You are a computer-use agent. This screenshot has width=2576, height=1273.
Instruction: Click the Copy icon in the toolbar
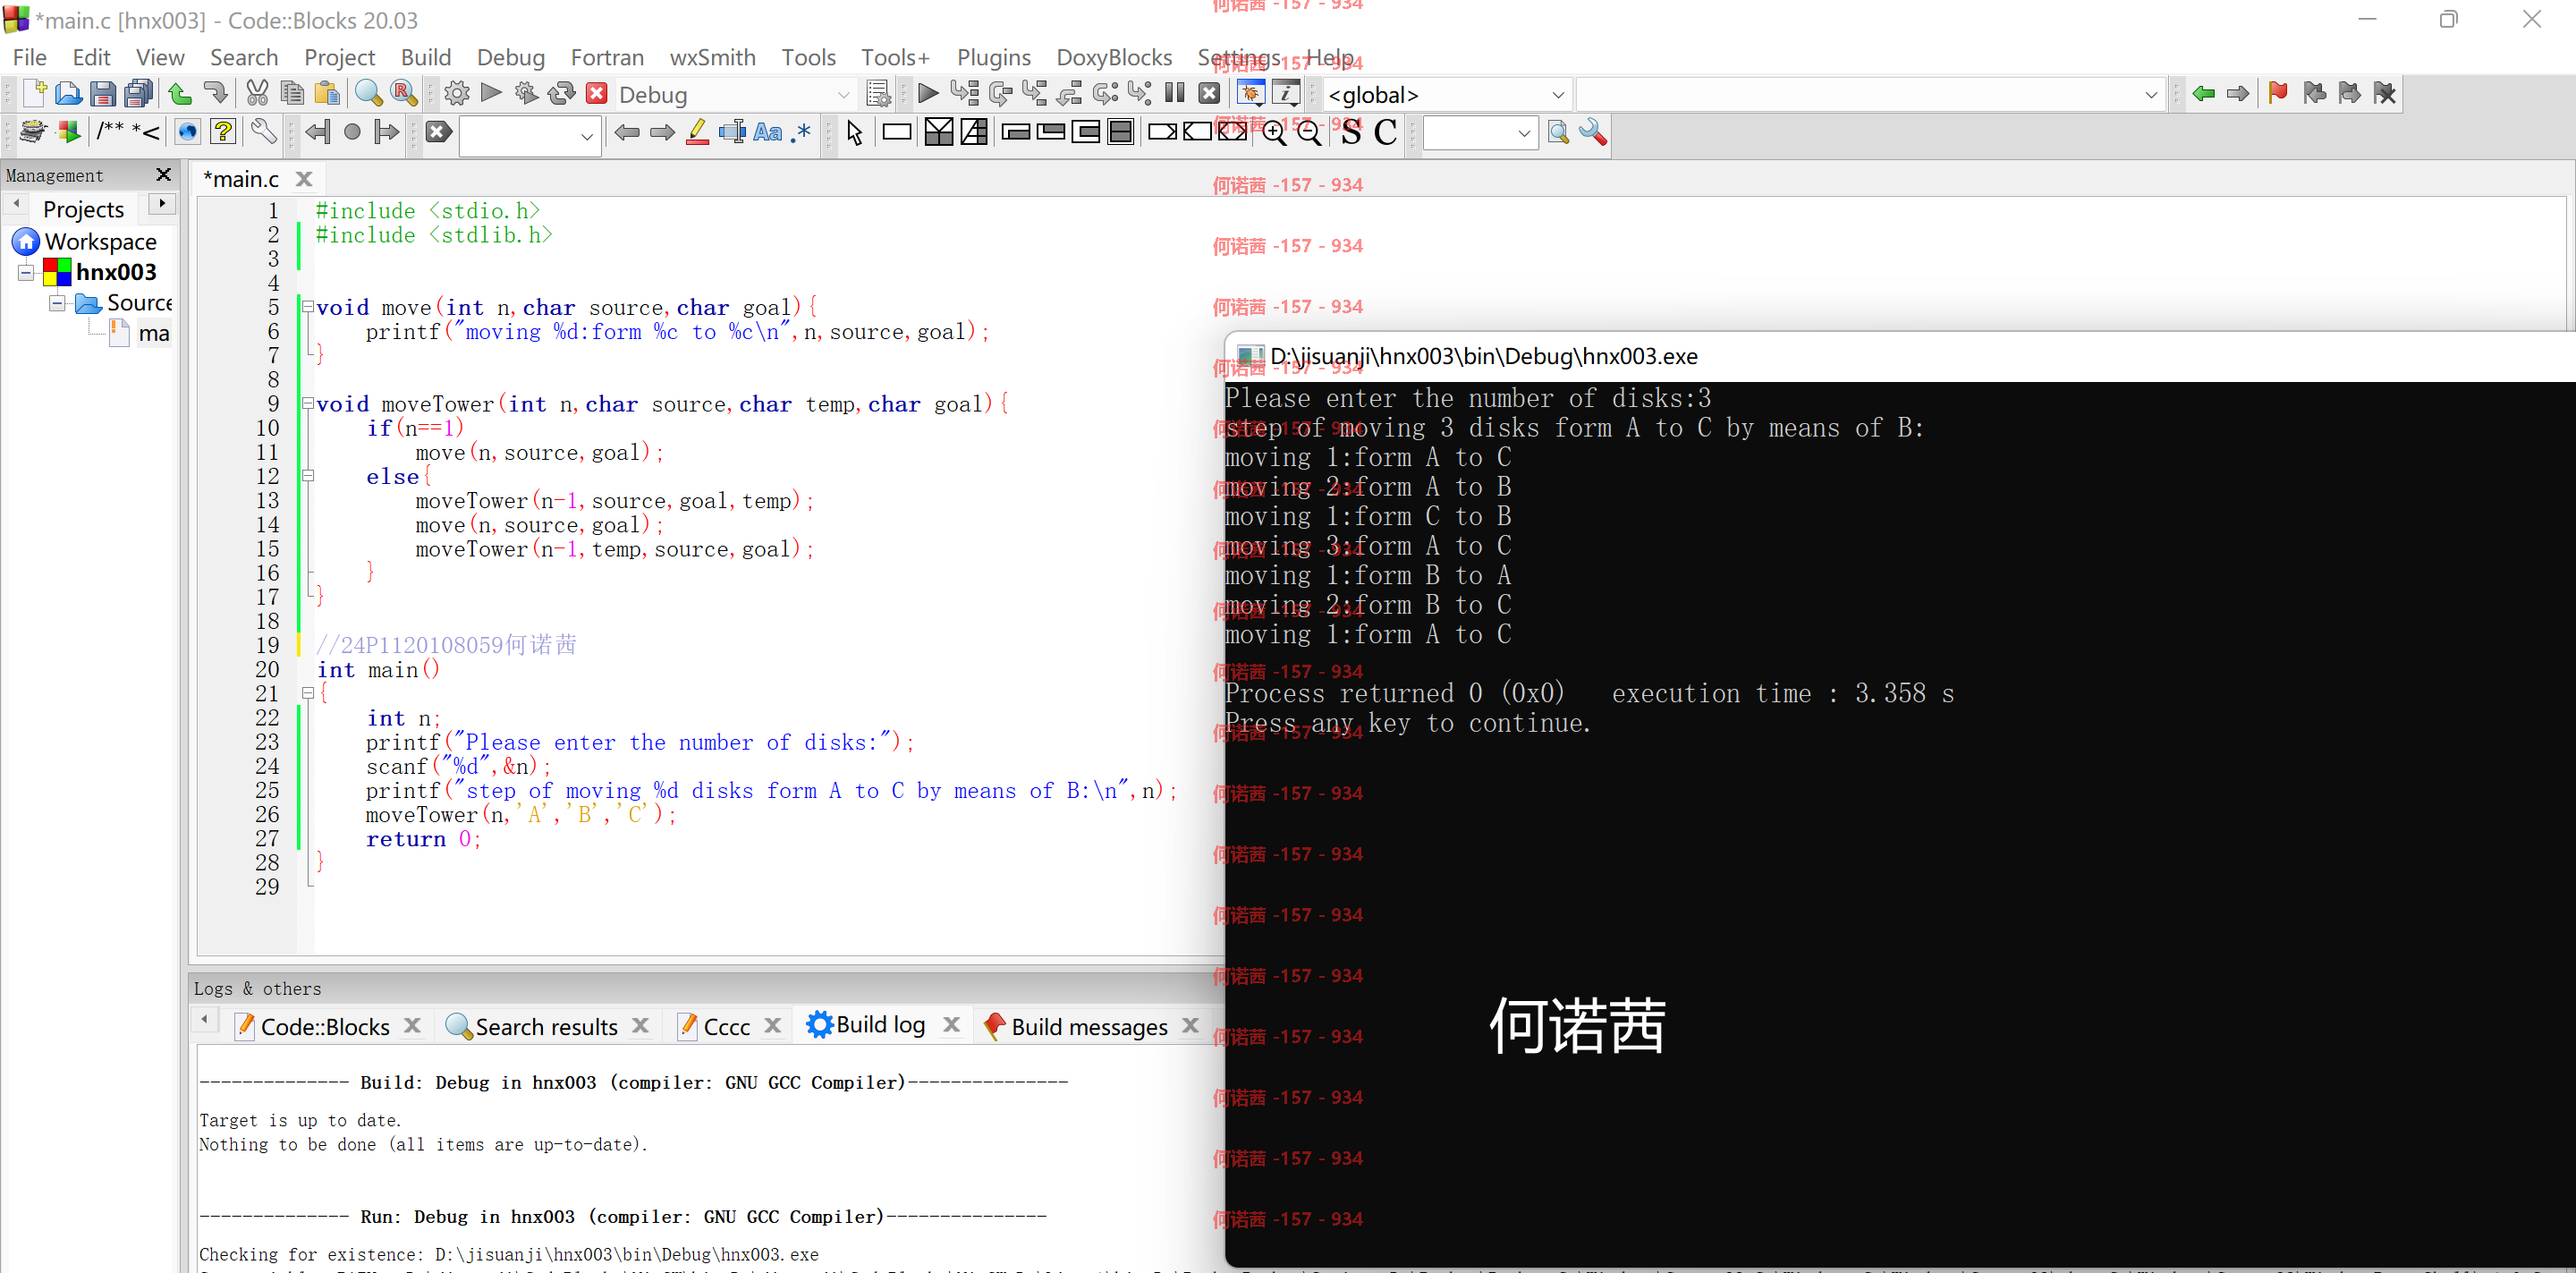tap(292, 94)
